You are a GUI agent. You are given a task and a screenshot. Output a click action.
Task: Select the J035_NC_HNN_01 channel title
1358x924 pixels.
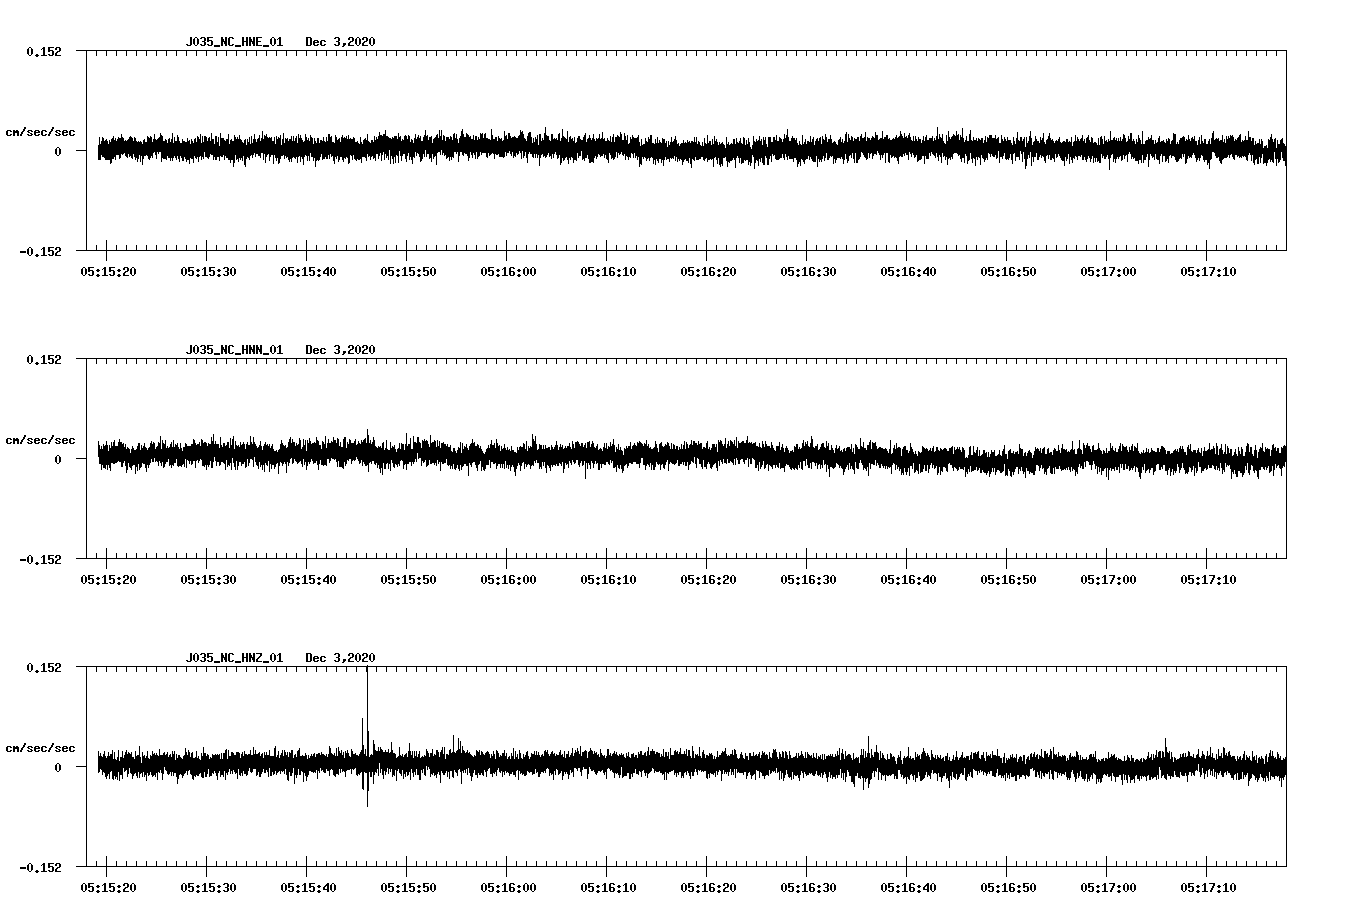pos(233,349)
